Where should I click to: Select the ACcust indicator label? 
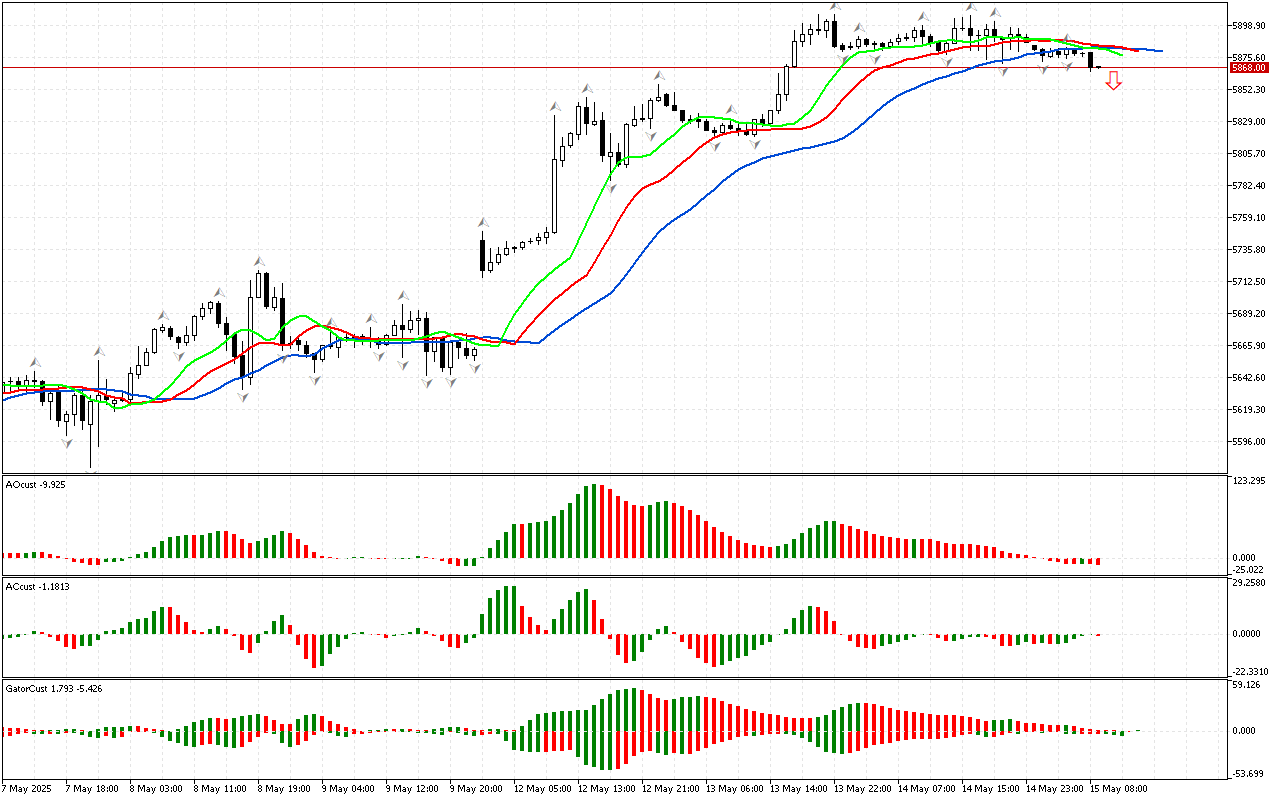tap(37, 586)
